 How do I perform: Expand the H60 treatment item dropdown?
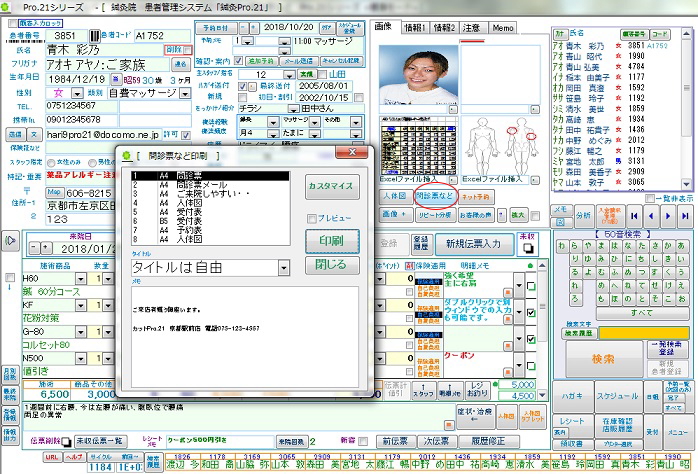pos(81,279)
